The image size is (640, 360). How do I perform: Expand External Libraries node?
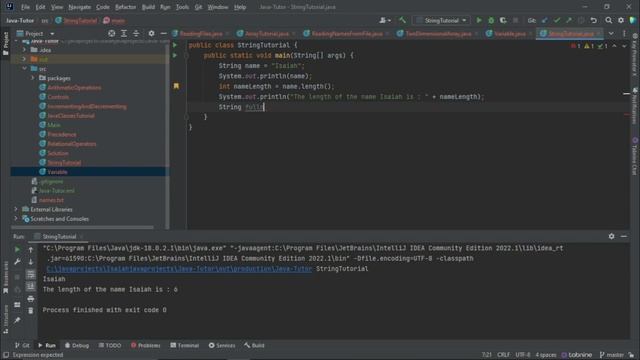(16, 209)
